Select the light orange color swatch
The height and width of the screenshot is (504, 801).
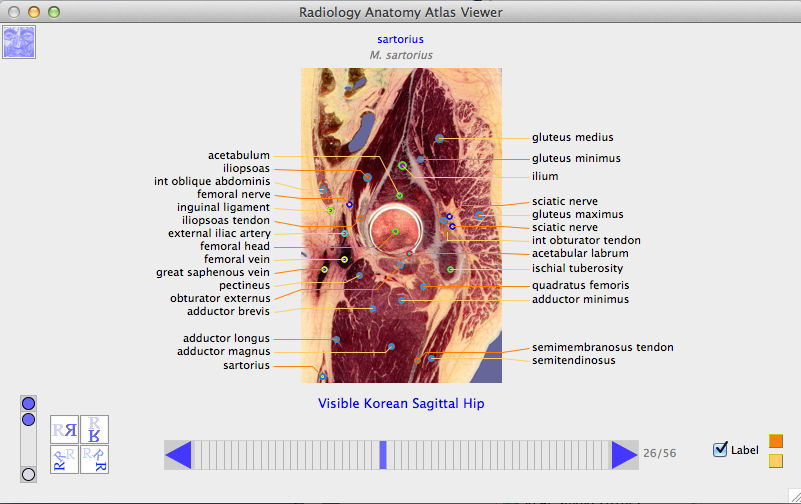[x=776, y=461]
